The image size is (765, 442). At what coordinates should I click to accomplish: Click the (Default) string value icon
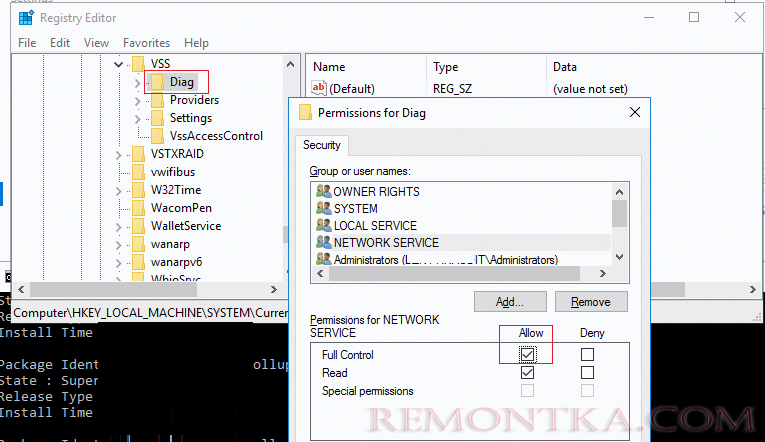[319, 88]
